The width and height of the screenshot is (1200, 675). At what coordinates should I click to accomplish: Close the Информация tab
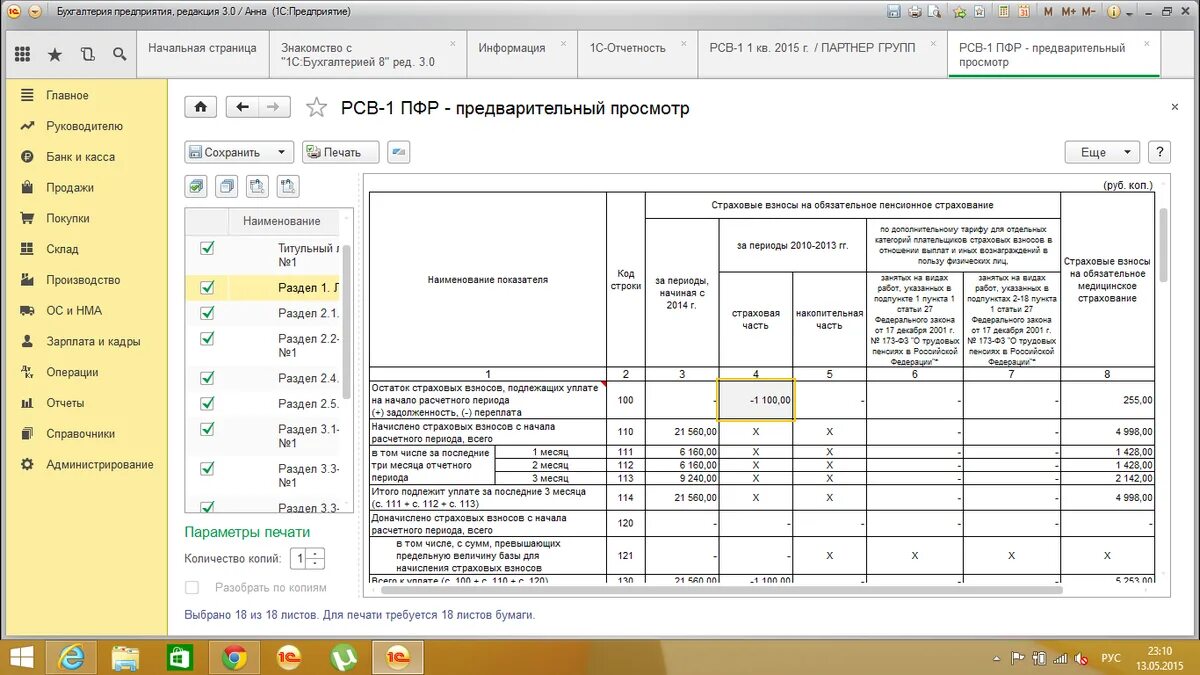click(562, 44)
